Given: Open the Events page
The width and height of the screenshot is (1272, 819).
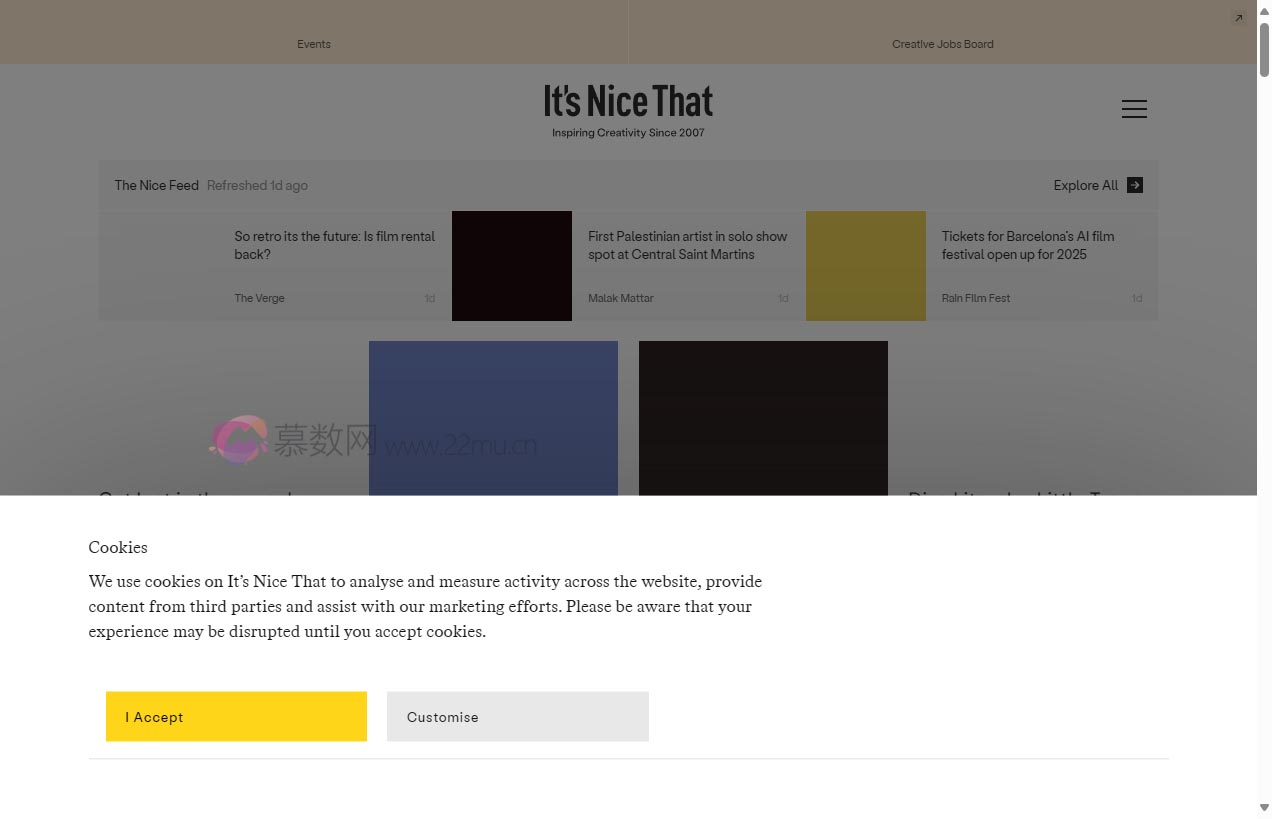Looking at the screenshot, I should pos(314,44).
